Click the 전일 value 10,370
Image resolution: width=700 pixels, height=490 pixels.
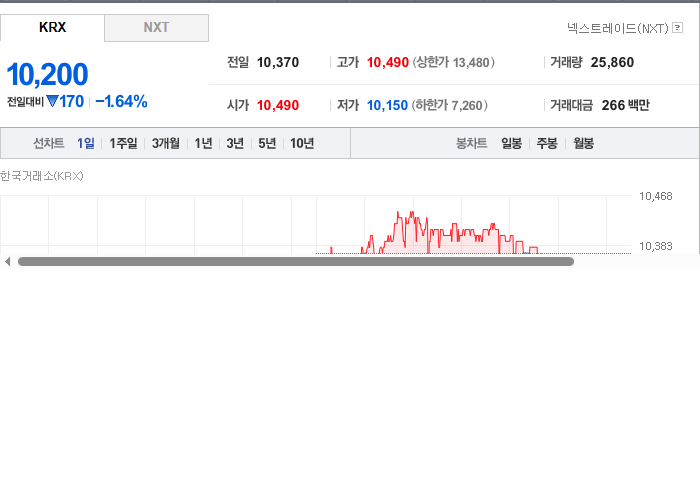click(278, 62)
